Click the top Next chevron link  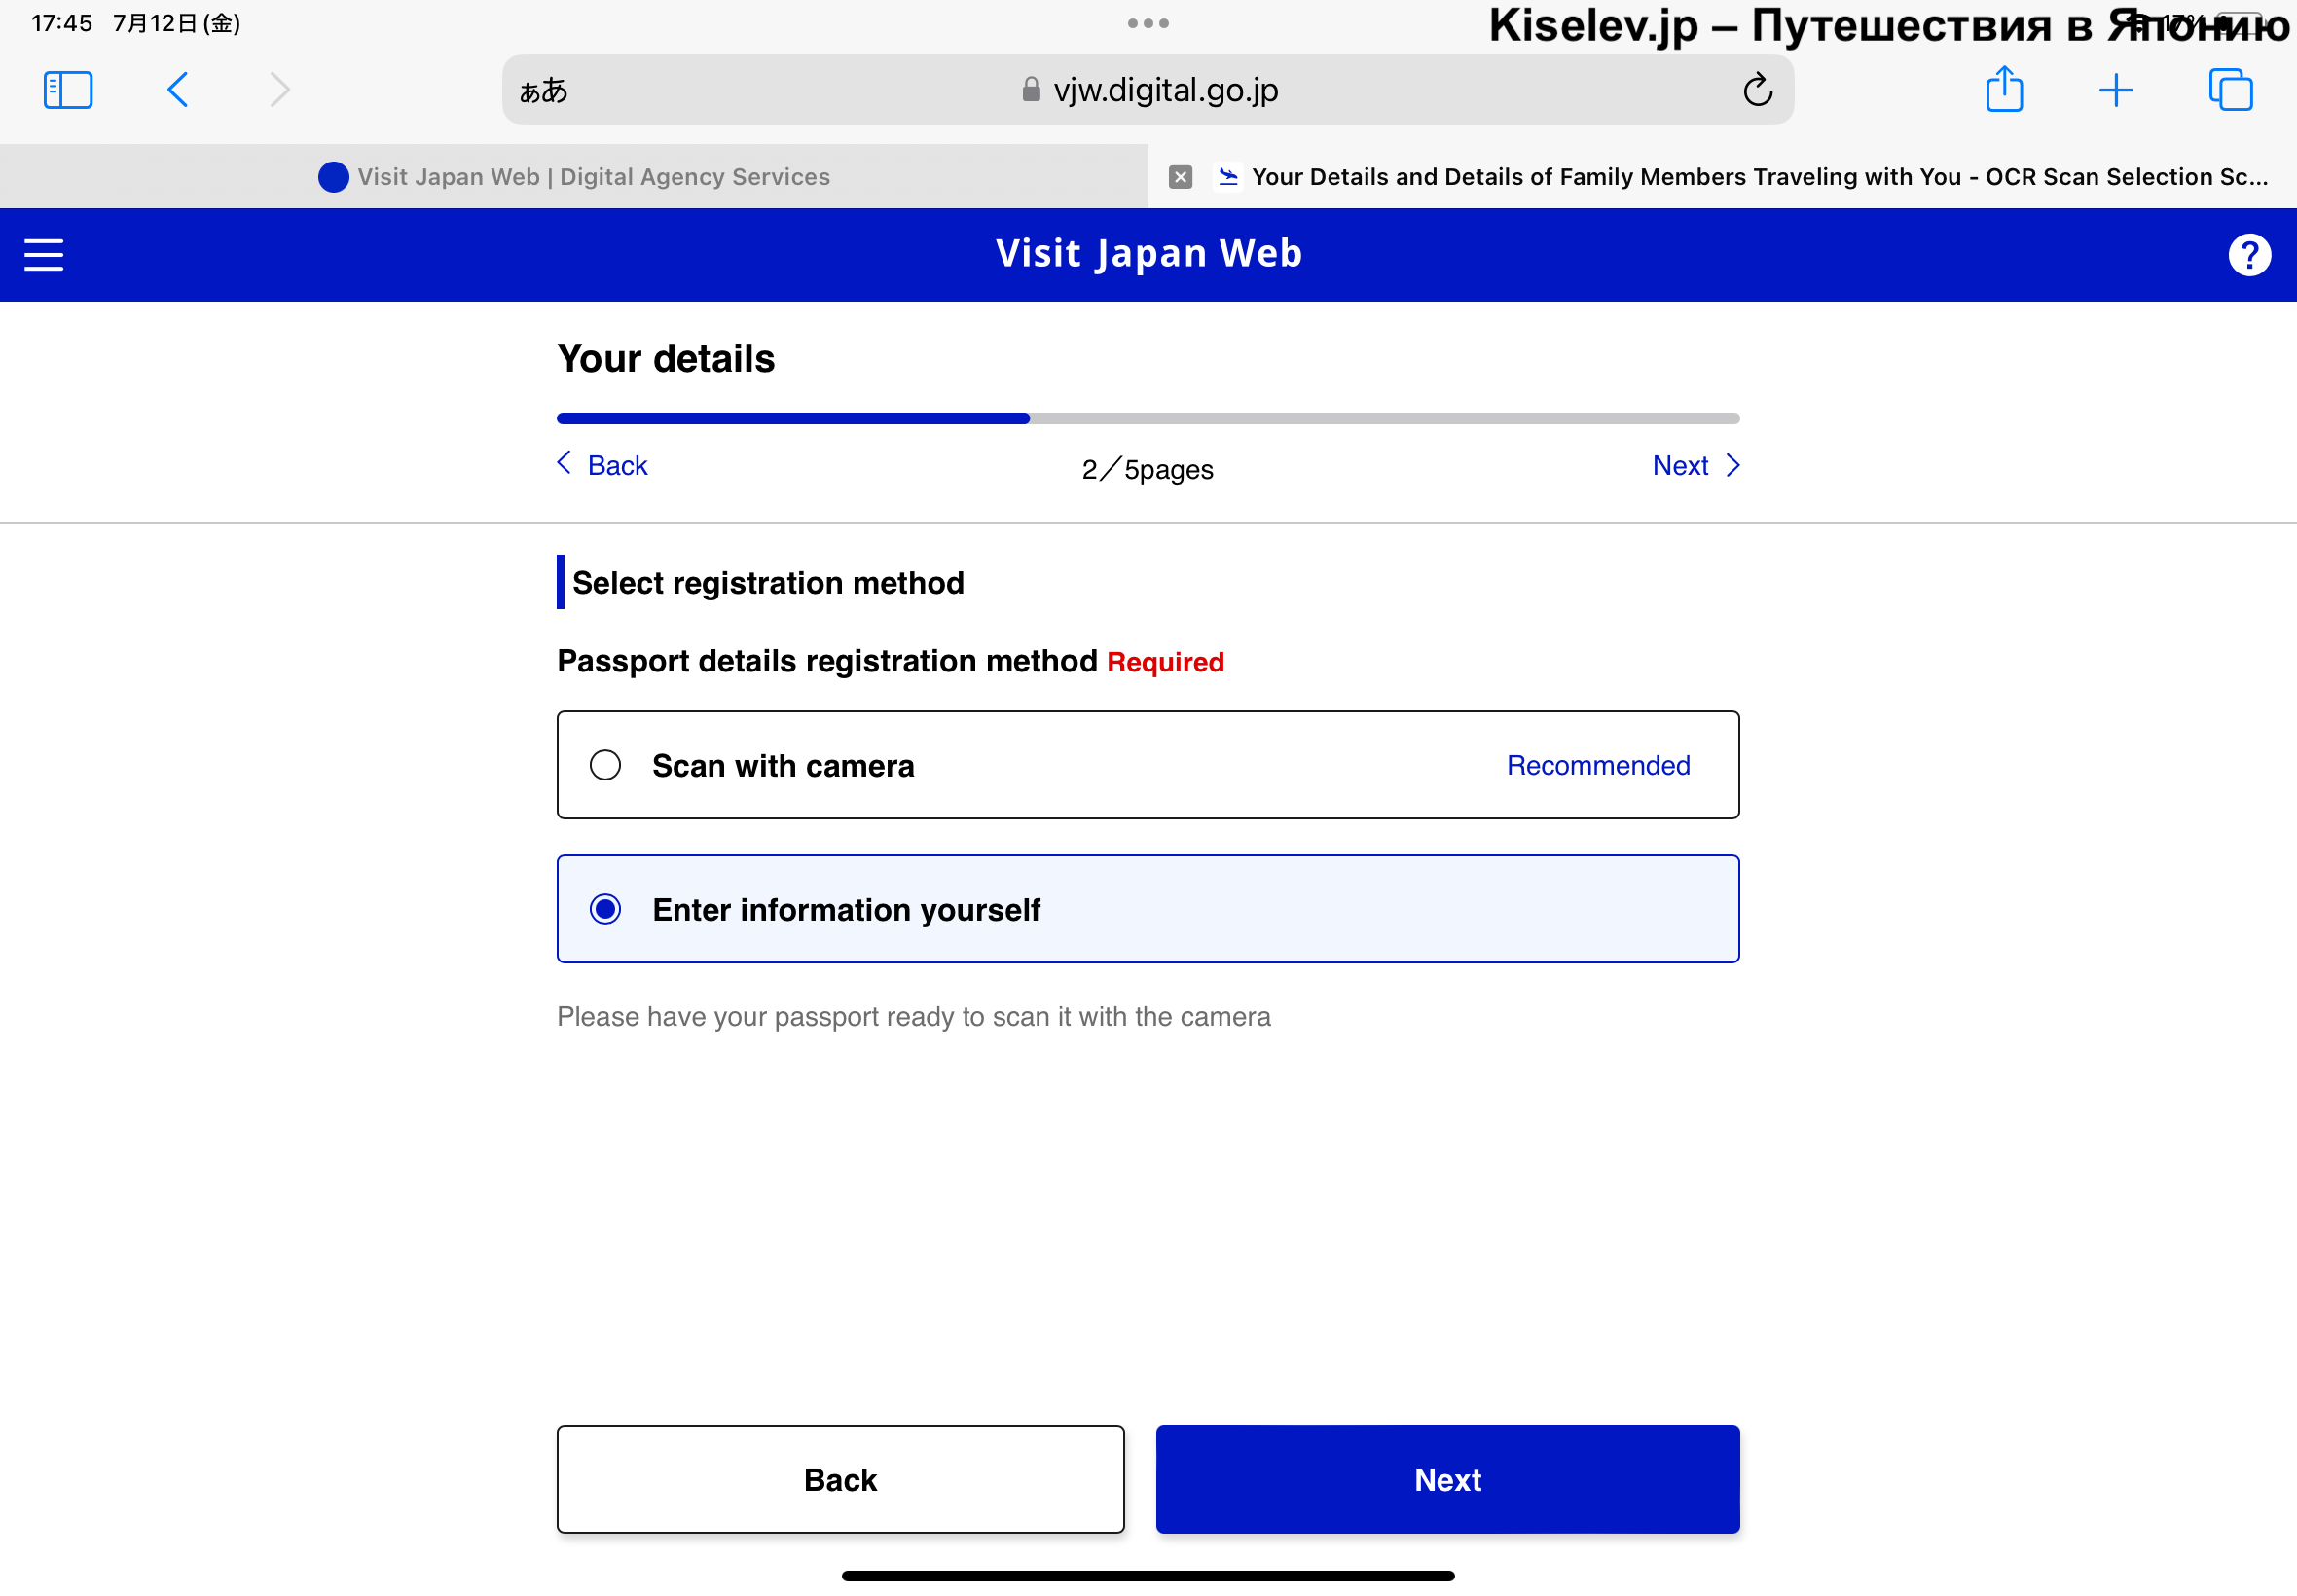[1695, 466]
